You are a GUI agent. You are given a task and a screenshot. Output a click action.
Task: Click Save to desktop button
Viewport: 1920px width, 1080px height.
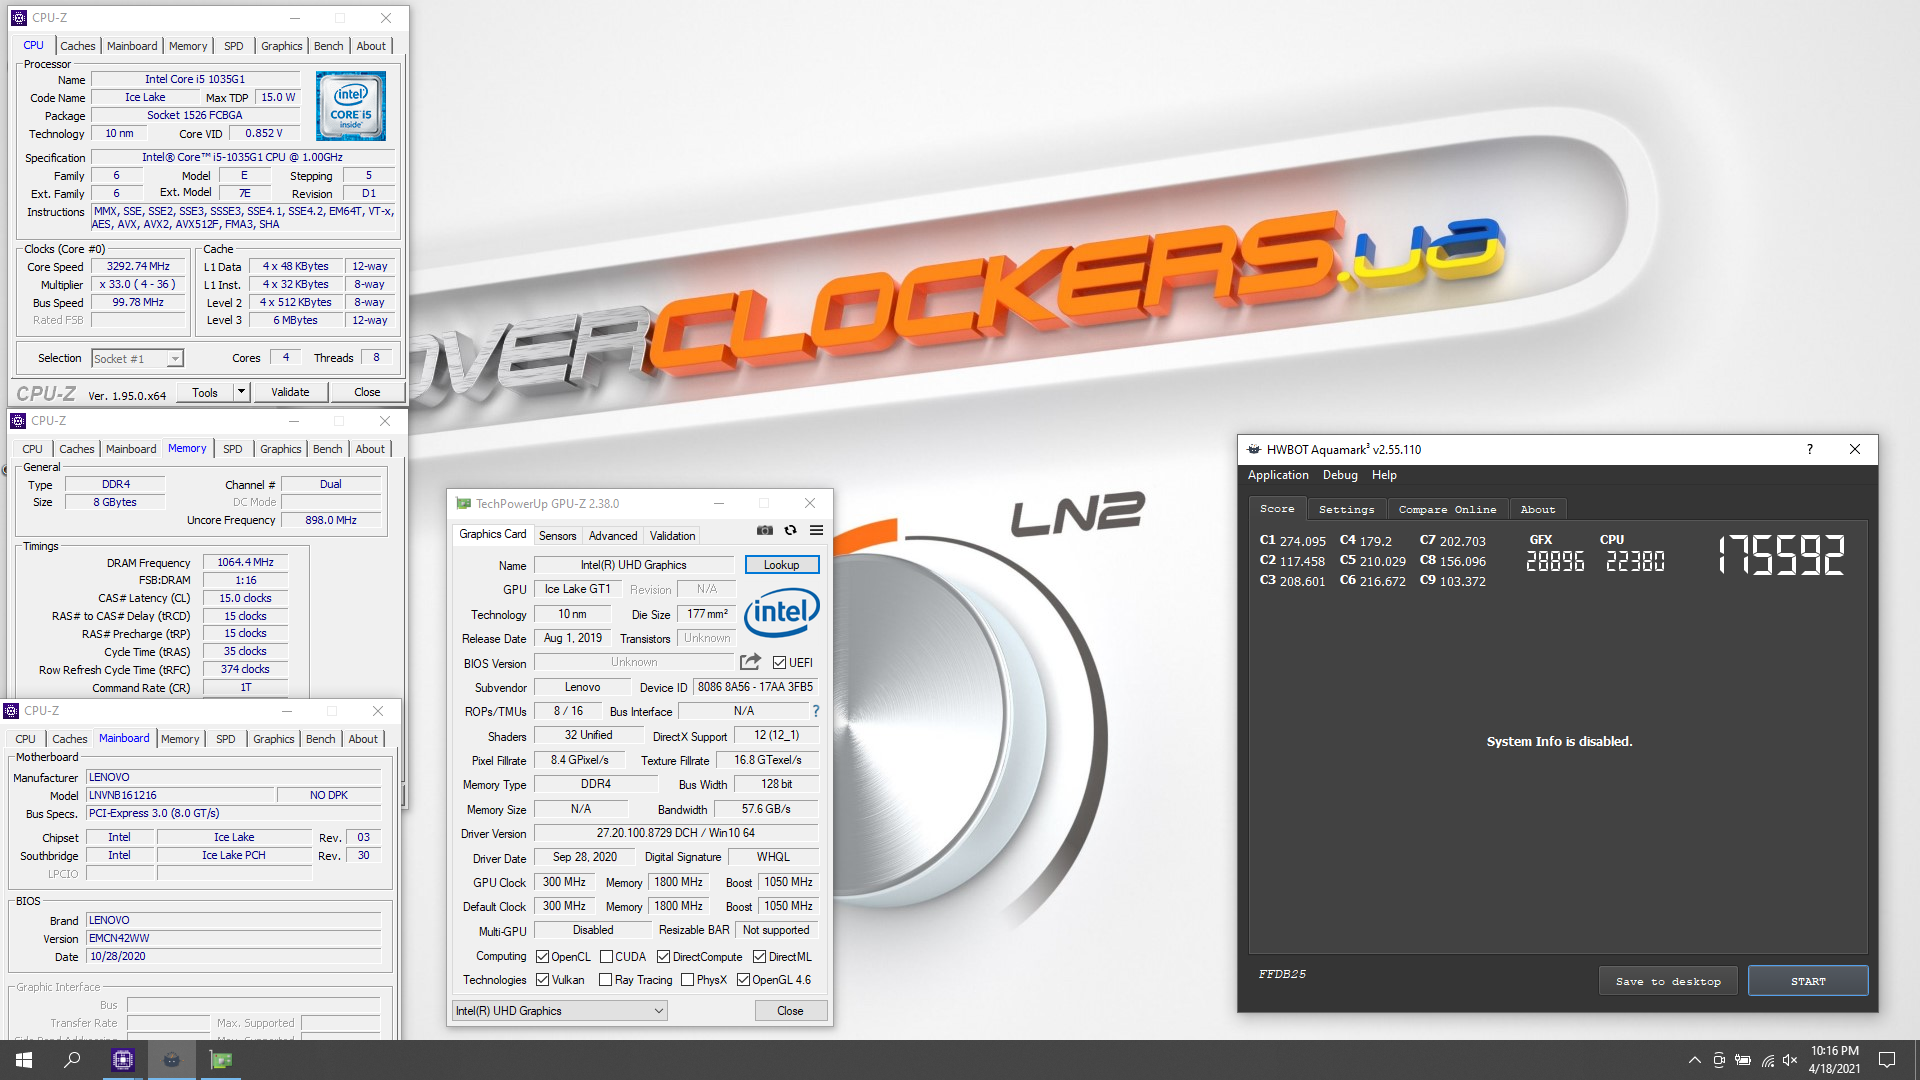click(x=1668, y=981)
